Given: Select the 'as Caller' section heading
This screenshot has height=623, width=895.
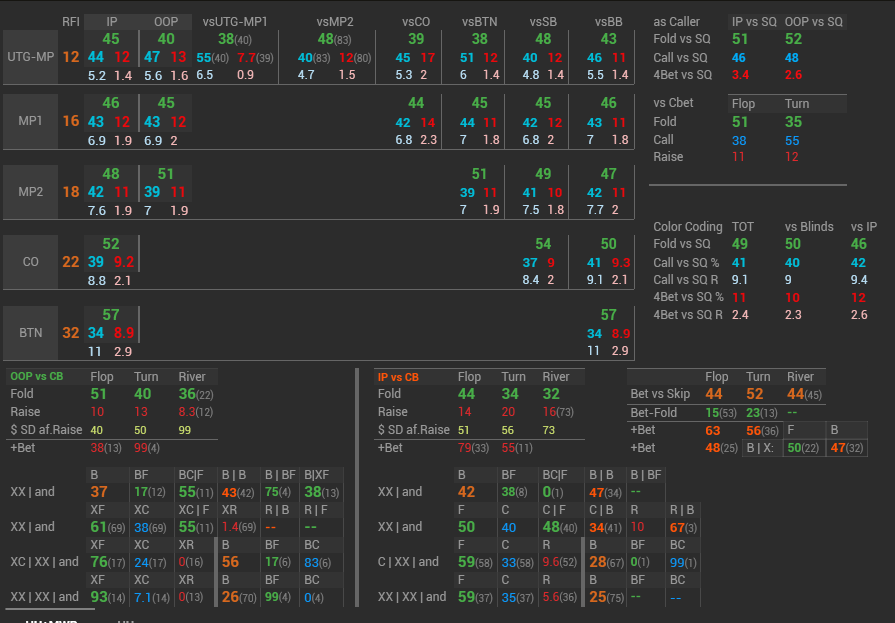Looking at the screenshot, I should [x=677, y=21].
